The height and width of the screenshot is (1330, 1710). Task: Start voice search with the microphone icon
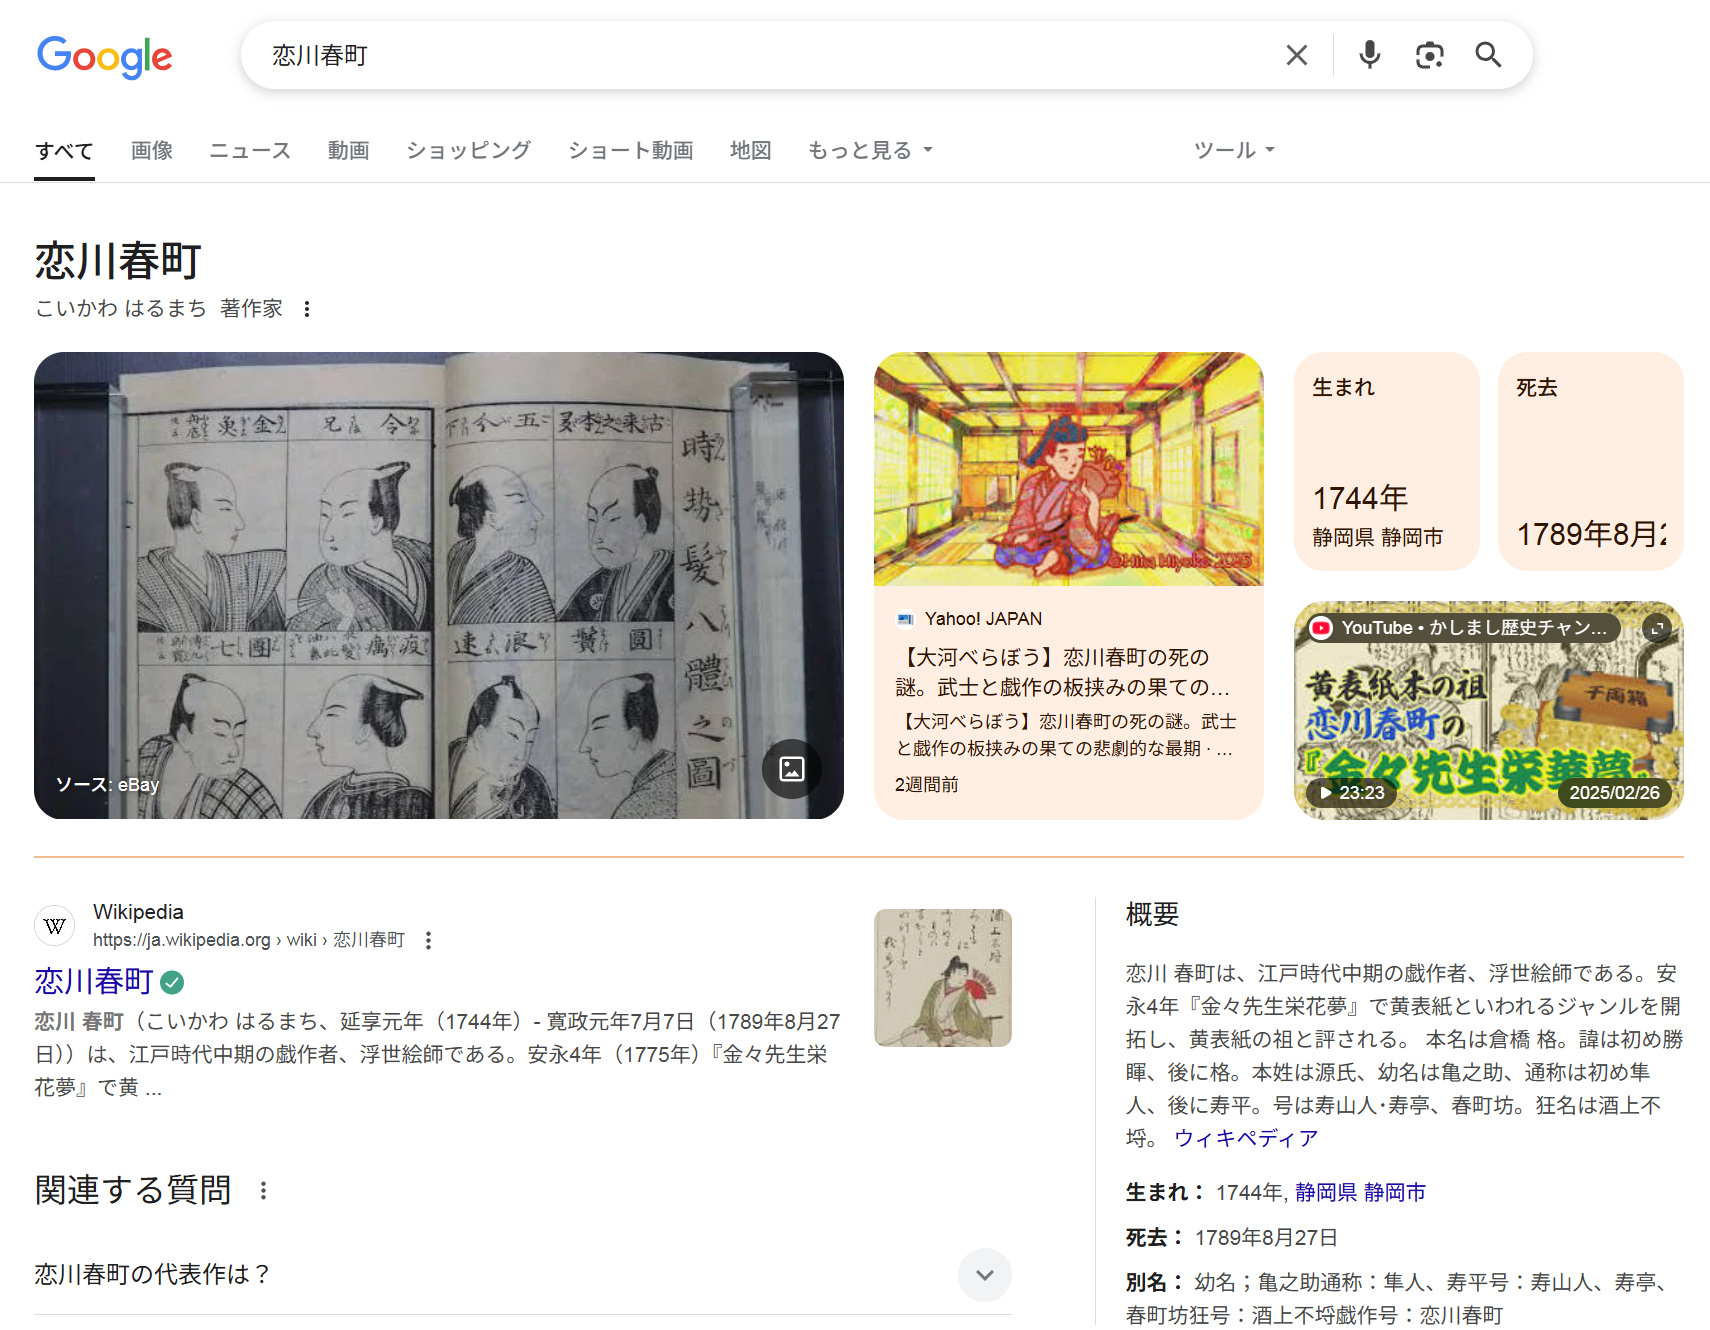pos(1369,55)
